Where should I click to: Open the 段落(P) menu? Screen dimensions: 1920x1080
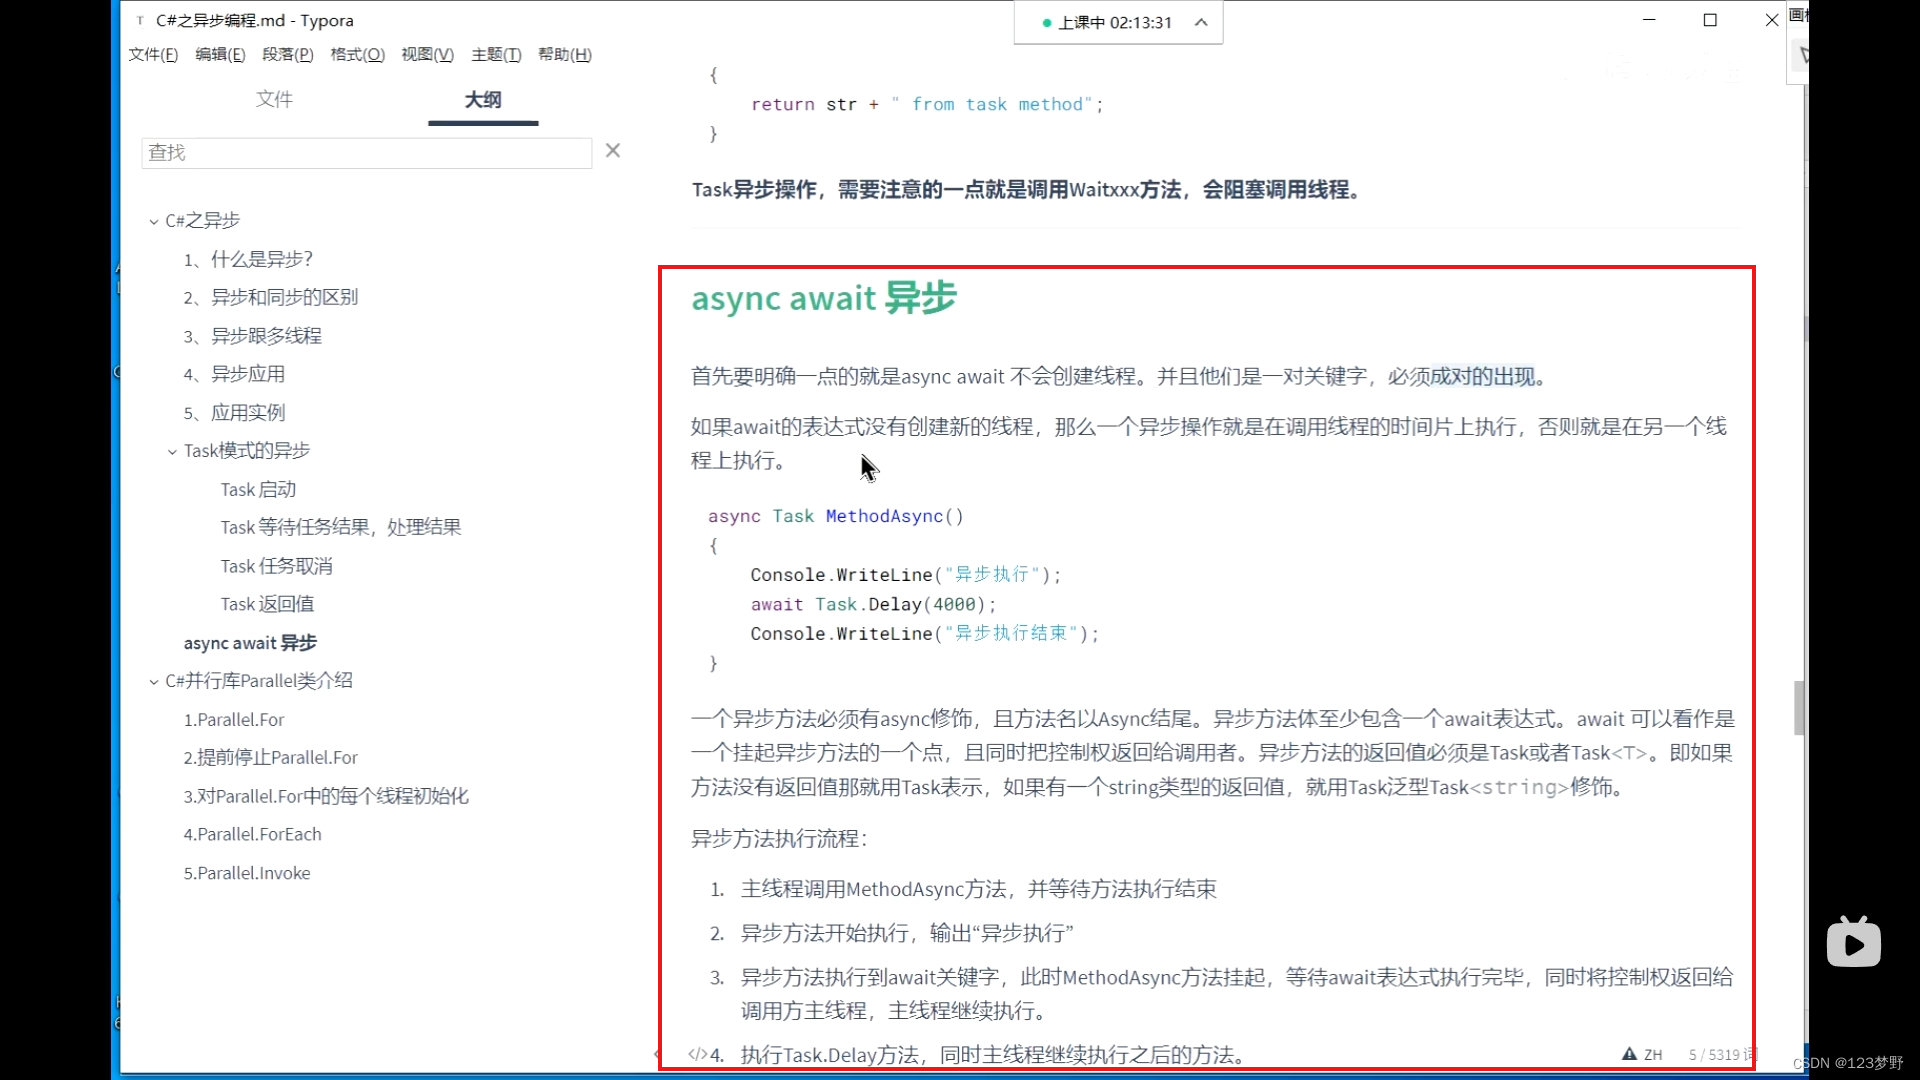pos(287,55)
